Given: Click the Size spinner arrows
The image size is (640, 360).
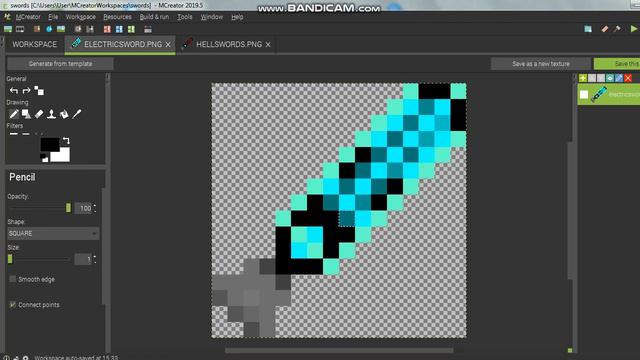Looking at the screenshot, I should click(x=95, y=259).
